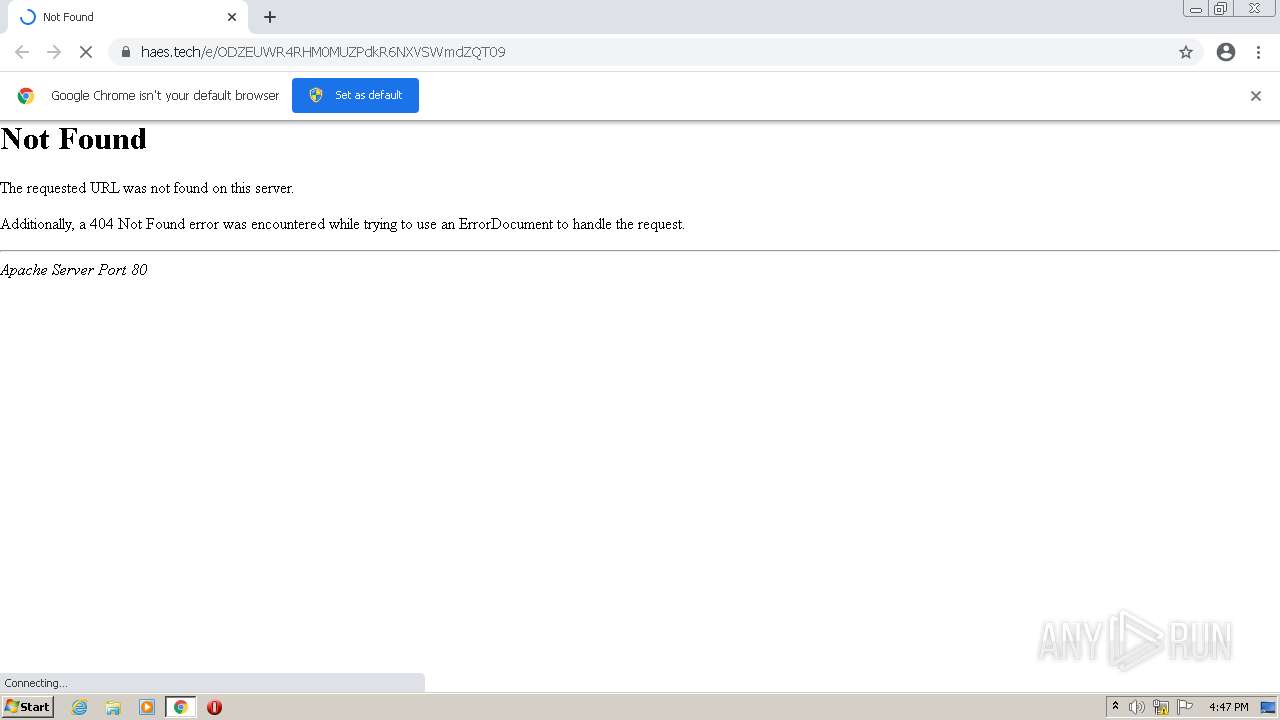The image size is (1280, 720).
Task: Stop loading the page
Action: (86, 52)
